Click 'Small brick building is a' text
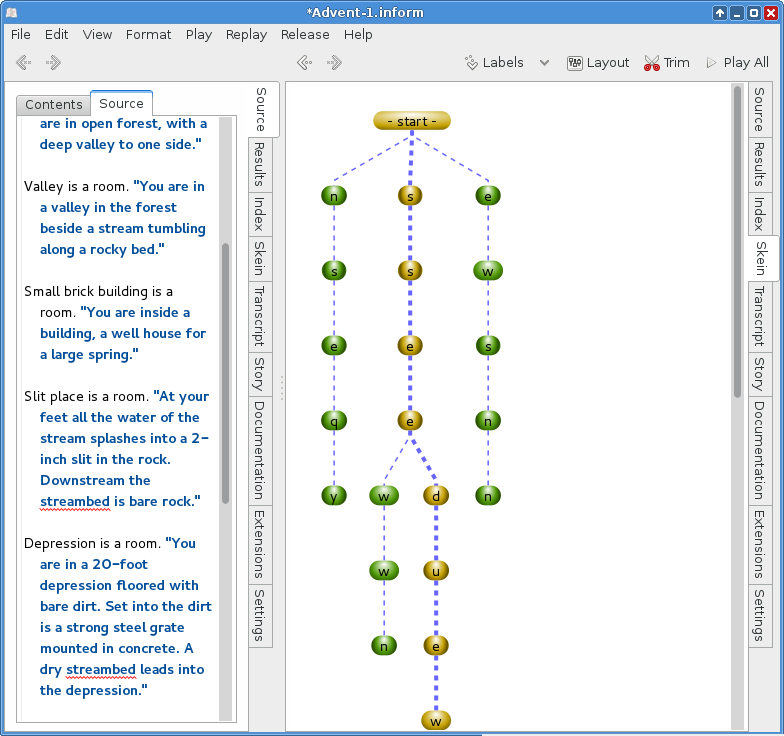The width and height of the screenshot is (784, 736). tap(98, 292)
